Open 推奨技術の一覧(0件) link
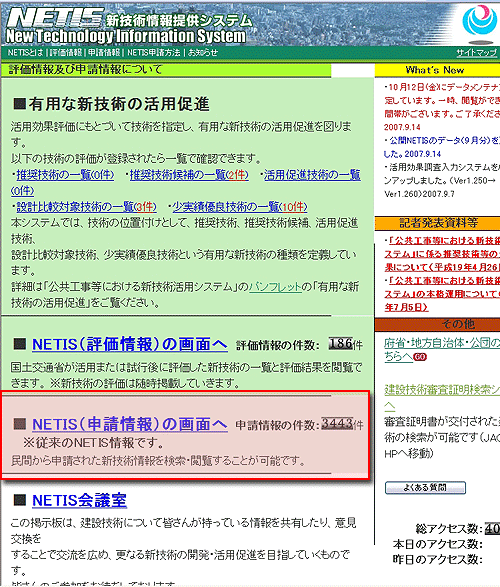The width and height of the screenshot is (500, 587). coord(65,175)
